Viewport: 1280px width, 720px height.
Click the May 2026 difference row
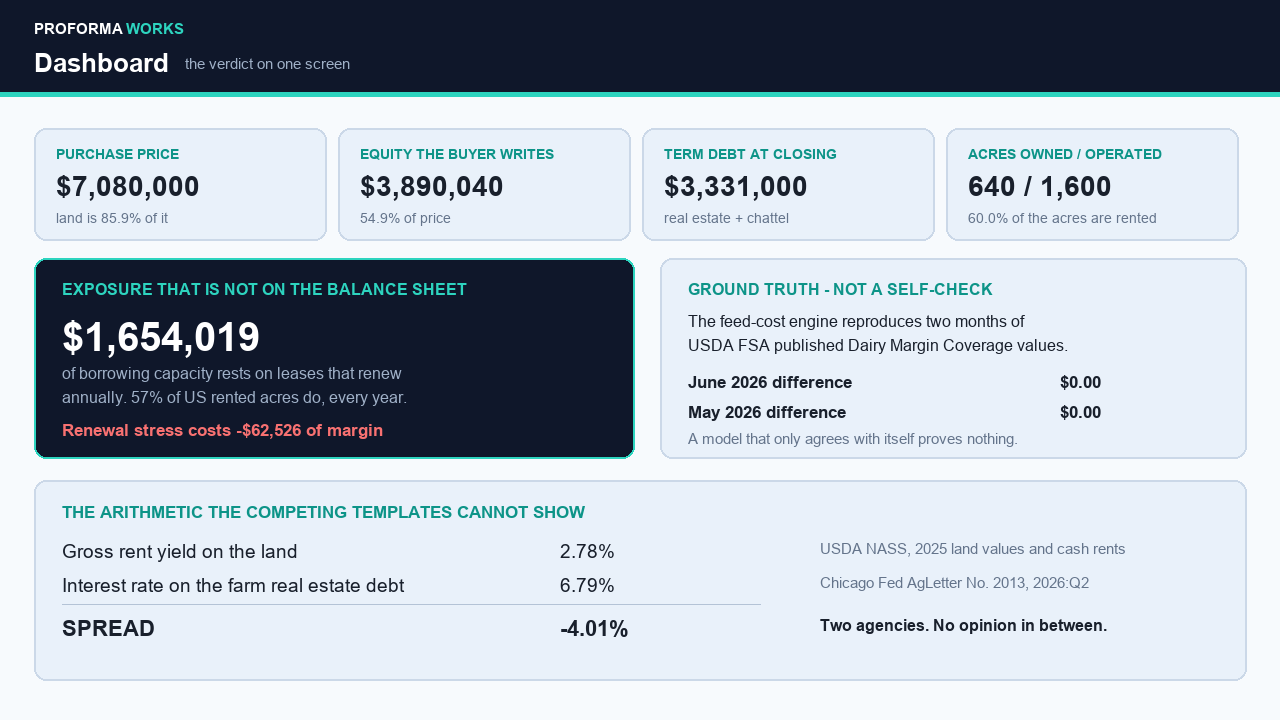point(895,412)
